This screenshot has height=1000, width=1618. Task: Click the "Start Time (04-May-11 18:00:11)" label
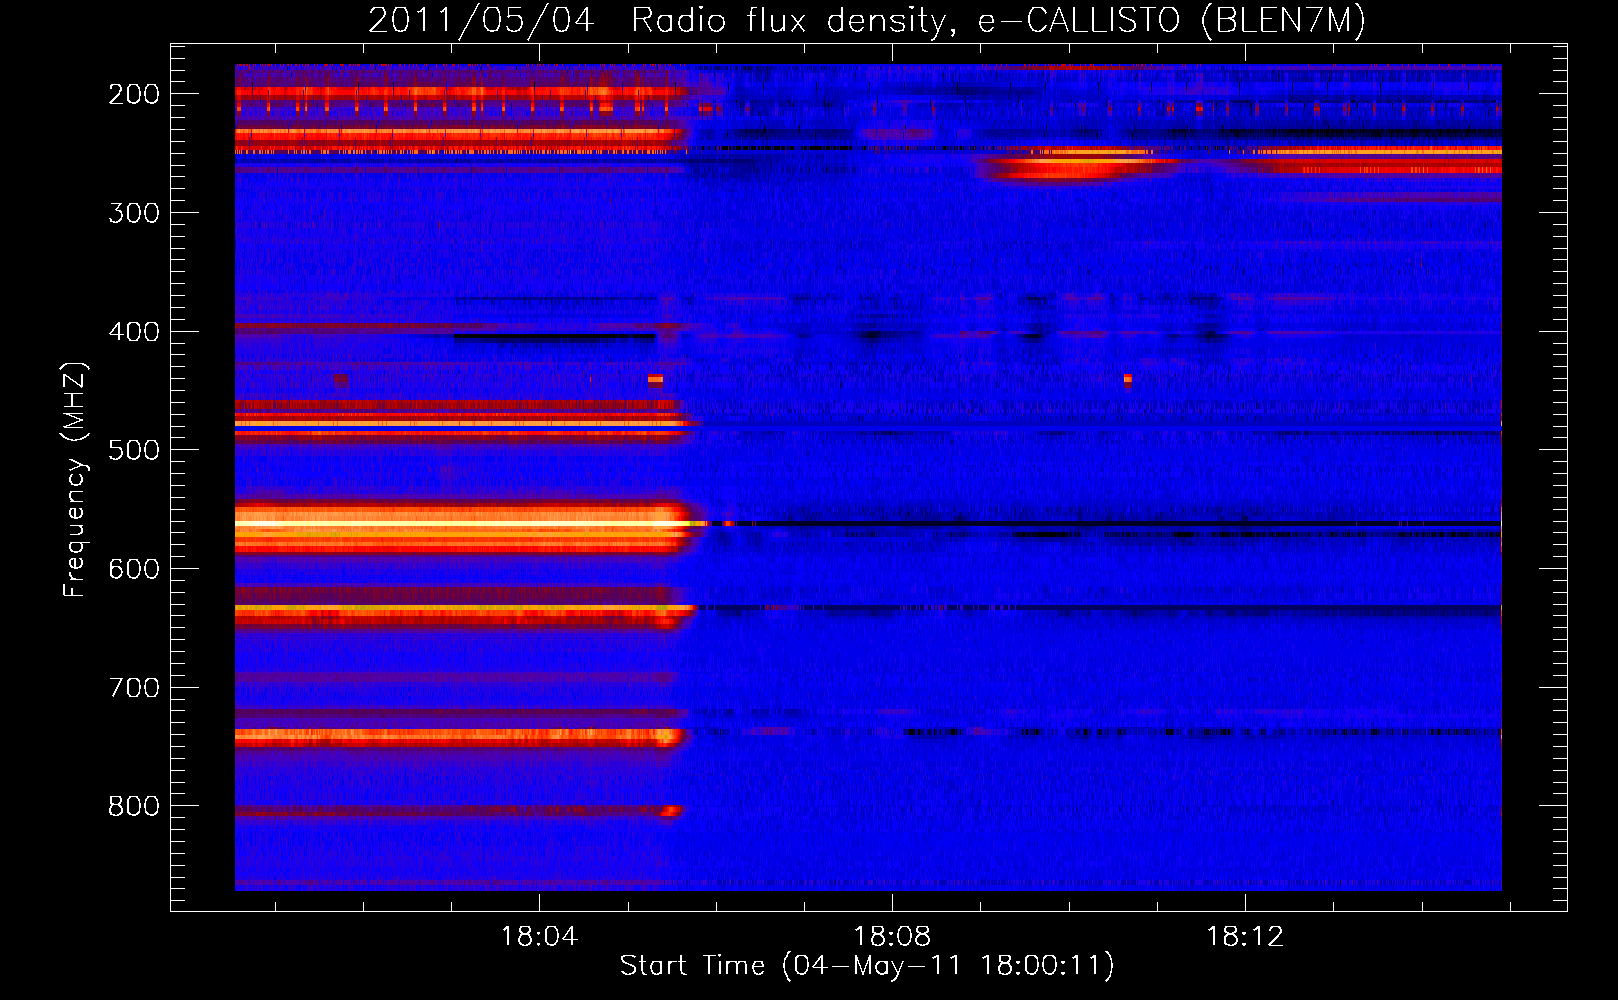867,966
